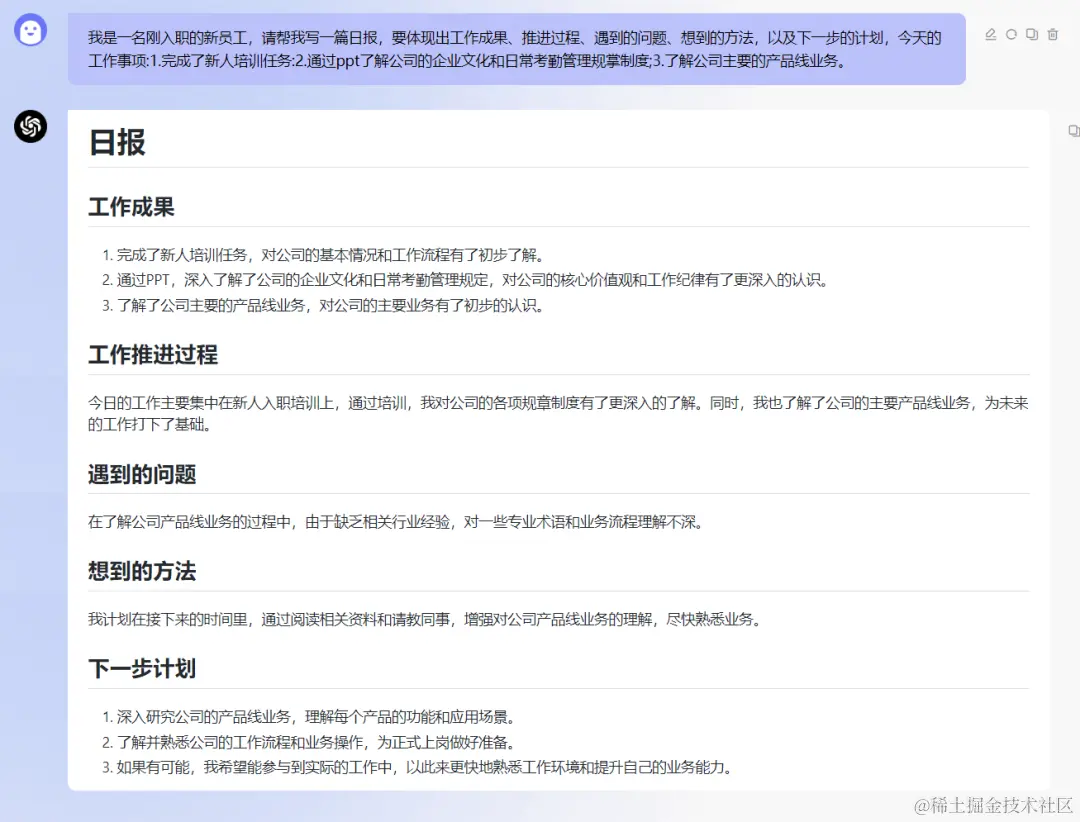The image size is (1080, 822).
Task: Click the 工作成果 section heading
Action: (132, 207)
